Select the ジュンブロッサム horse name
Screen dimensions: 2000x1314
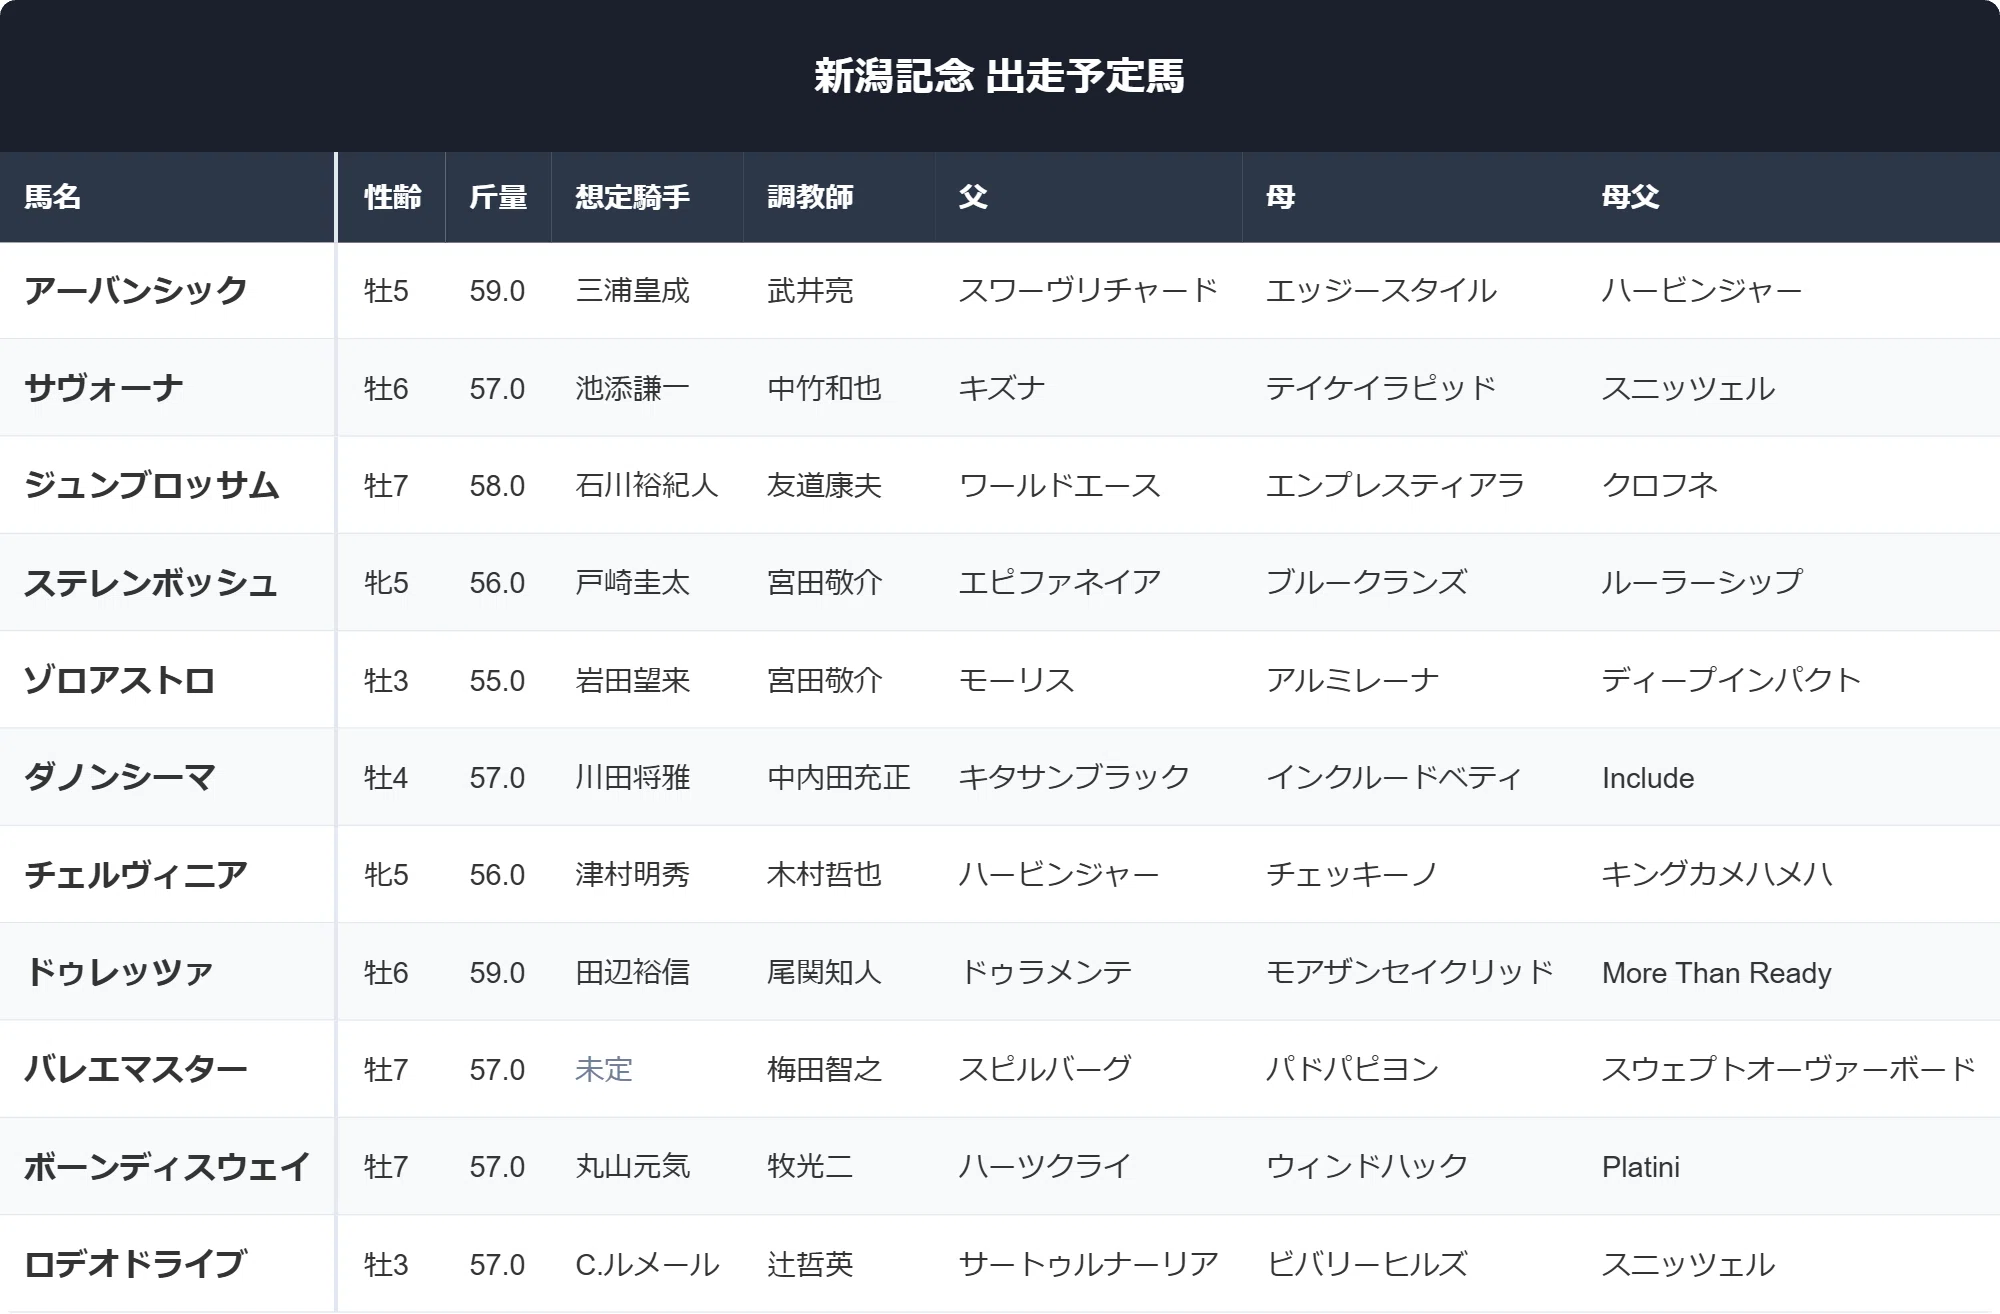point(151,485)
